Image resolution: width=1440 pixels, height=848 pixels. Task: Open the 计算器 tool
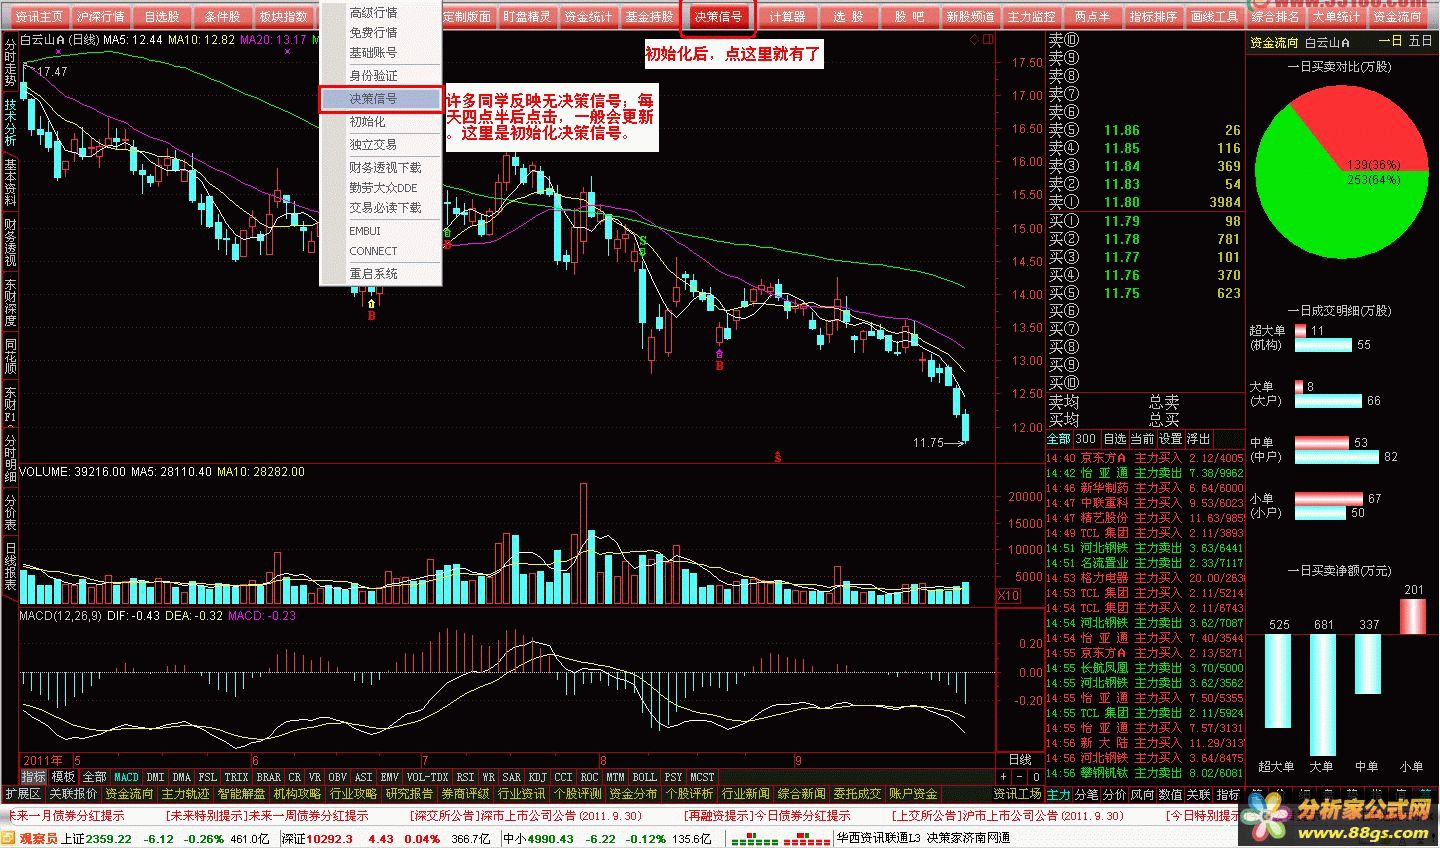pos(787,17)
